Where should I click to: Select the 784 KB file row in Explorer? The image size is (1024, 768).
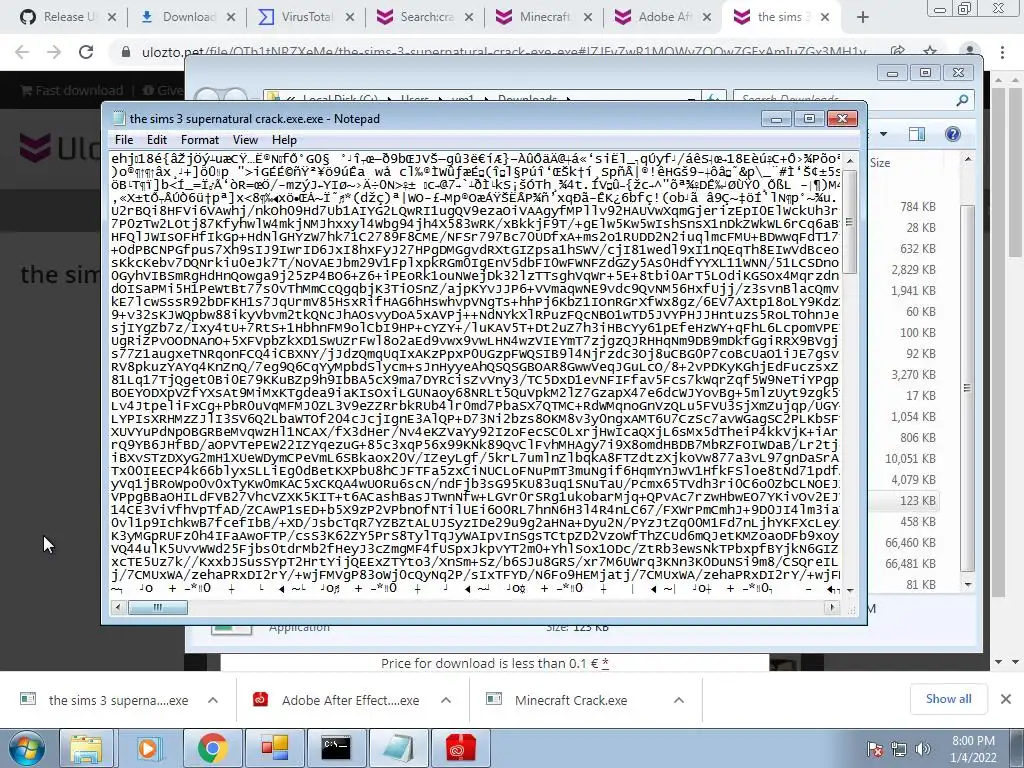[x=904, y=206]
